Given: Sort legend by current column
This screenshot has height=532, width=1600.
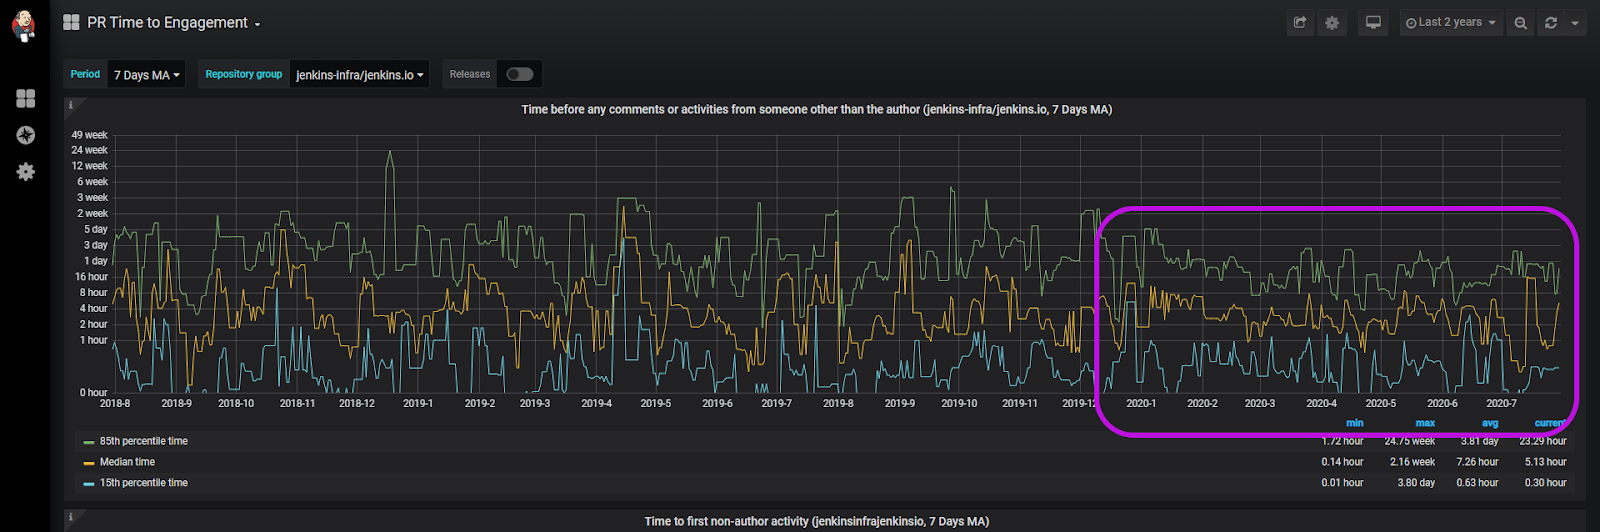Looking at the screenshot, I should 1550,423.
